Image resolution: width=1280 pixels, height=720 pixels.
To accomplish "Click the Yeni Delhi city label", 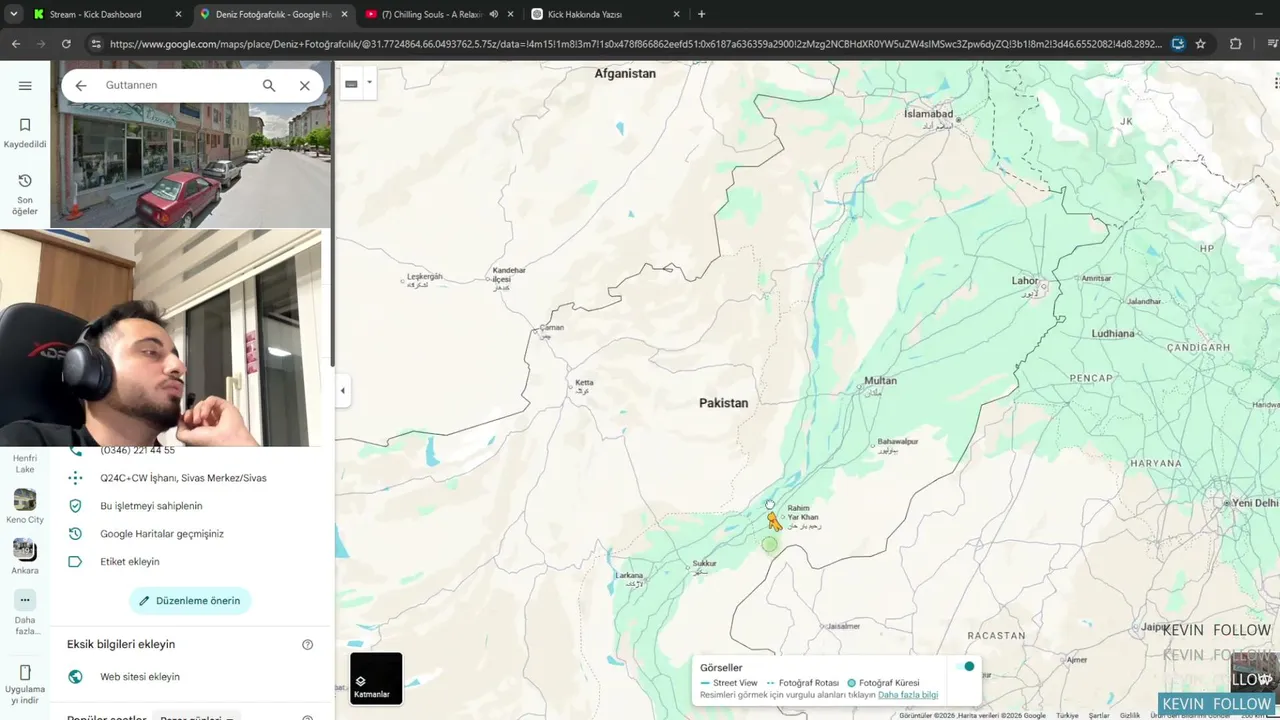I will pos(1256,503).
